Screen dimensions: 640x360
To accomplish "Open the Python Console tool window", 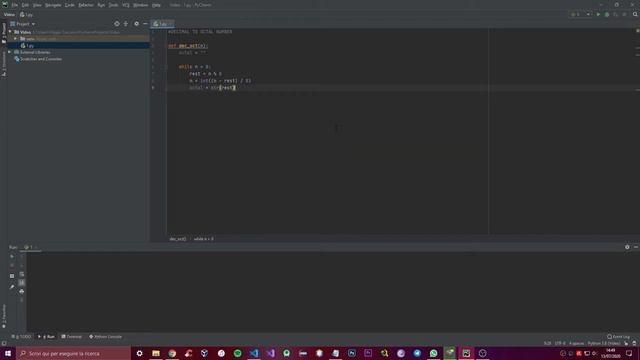I will pos(105,337).
